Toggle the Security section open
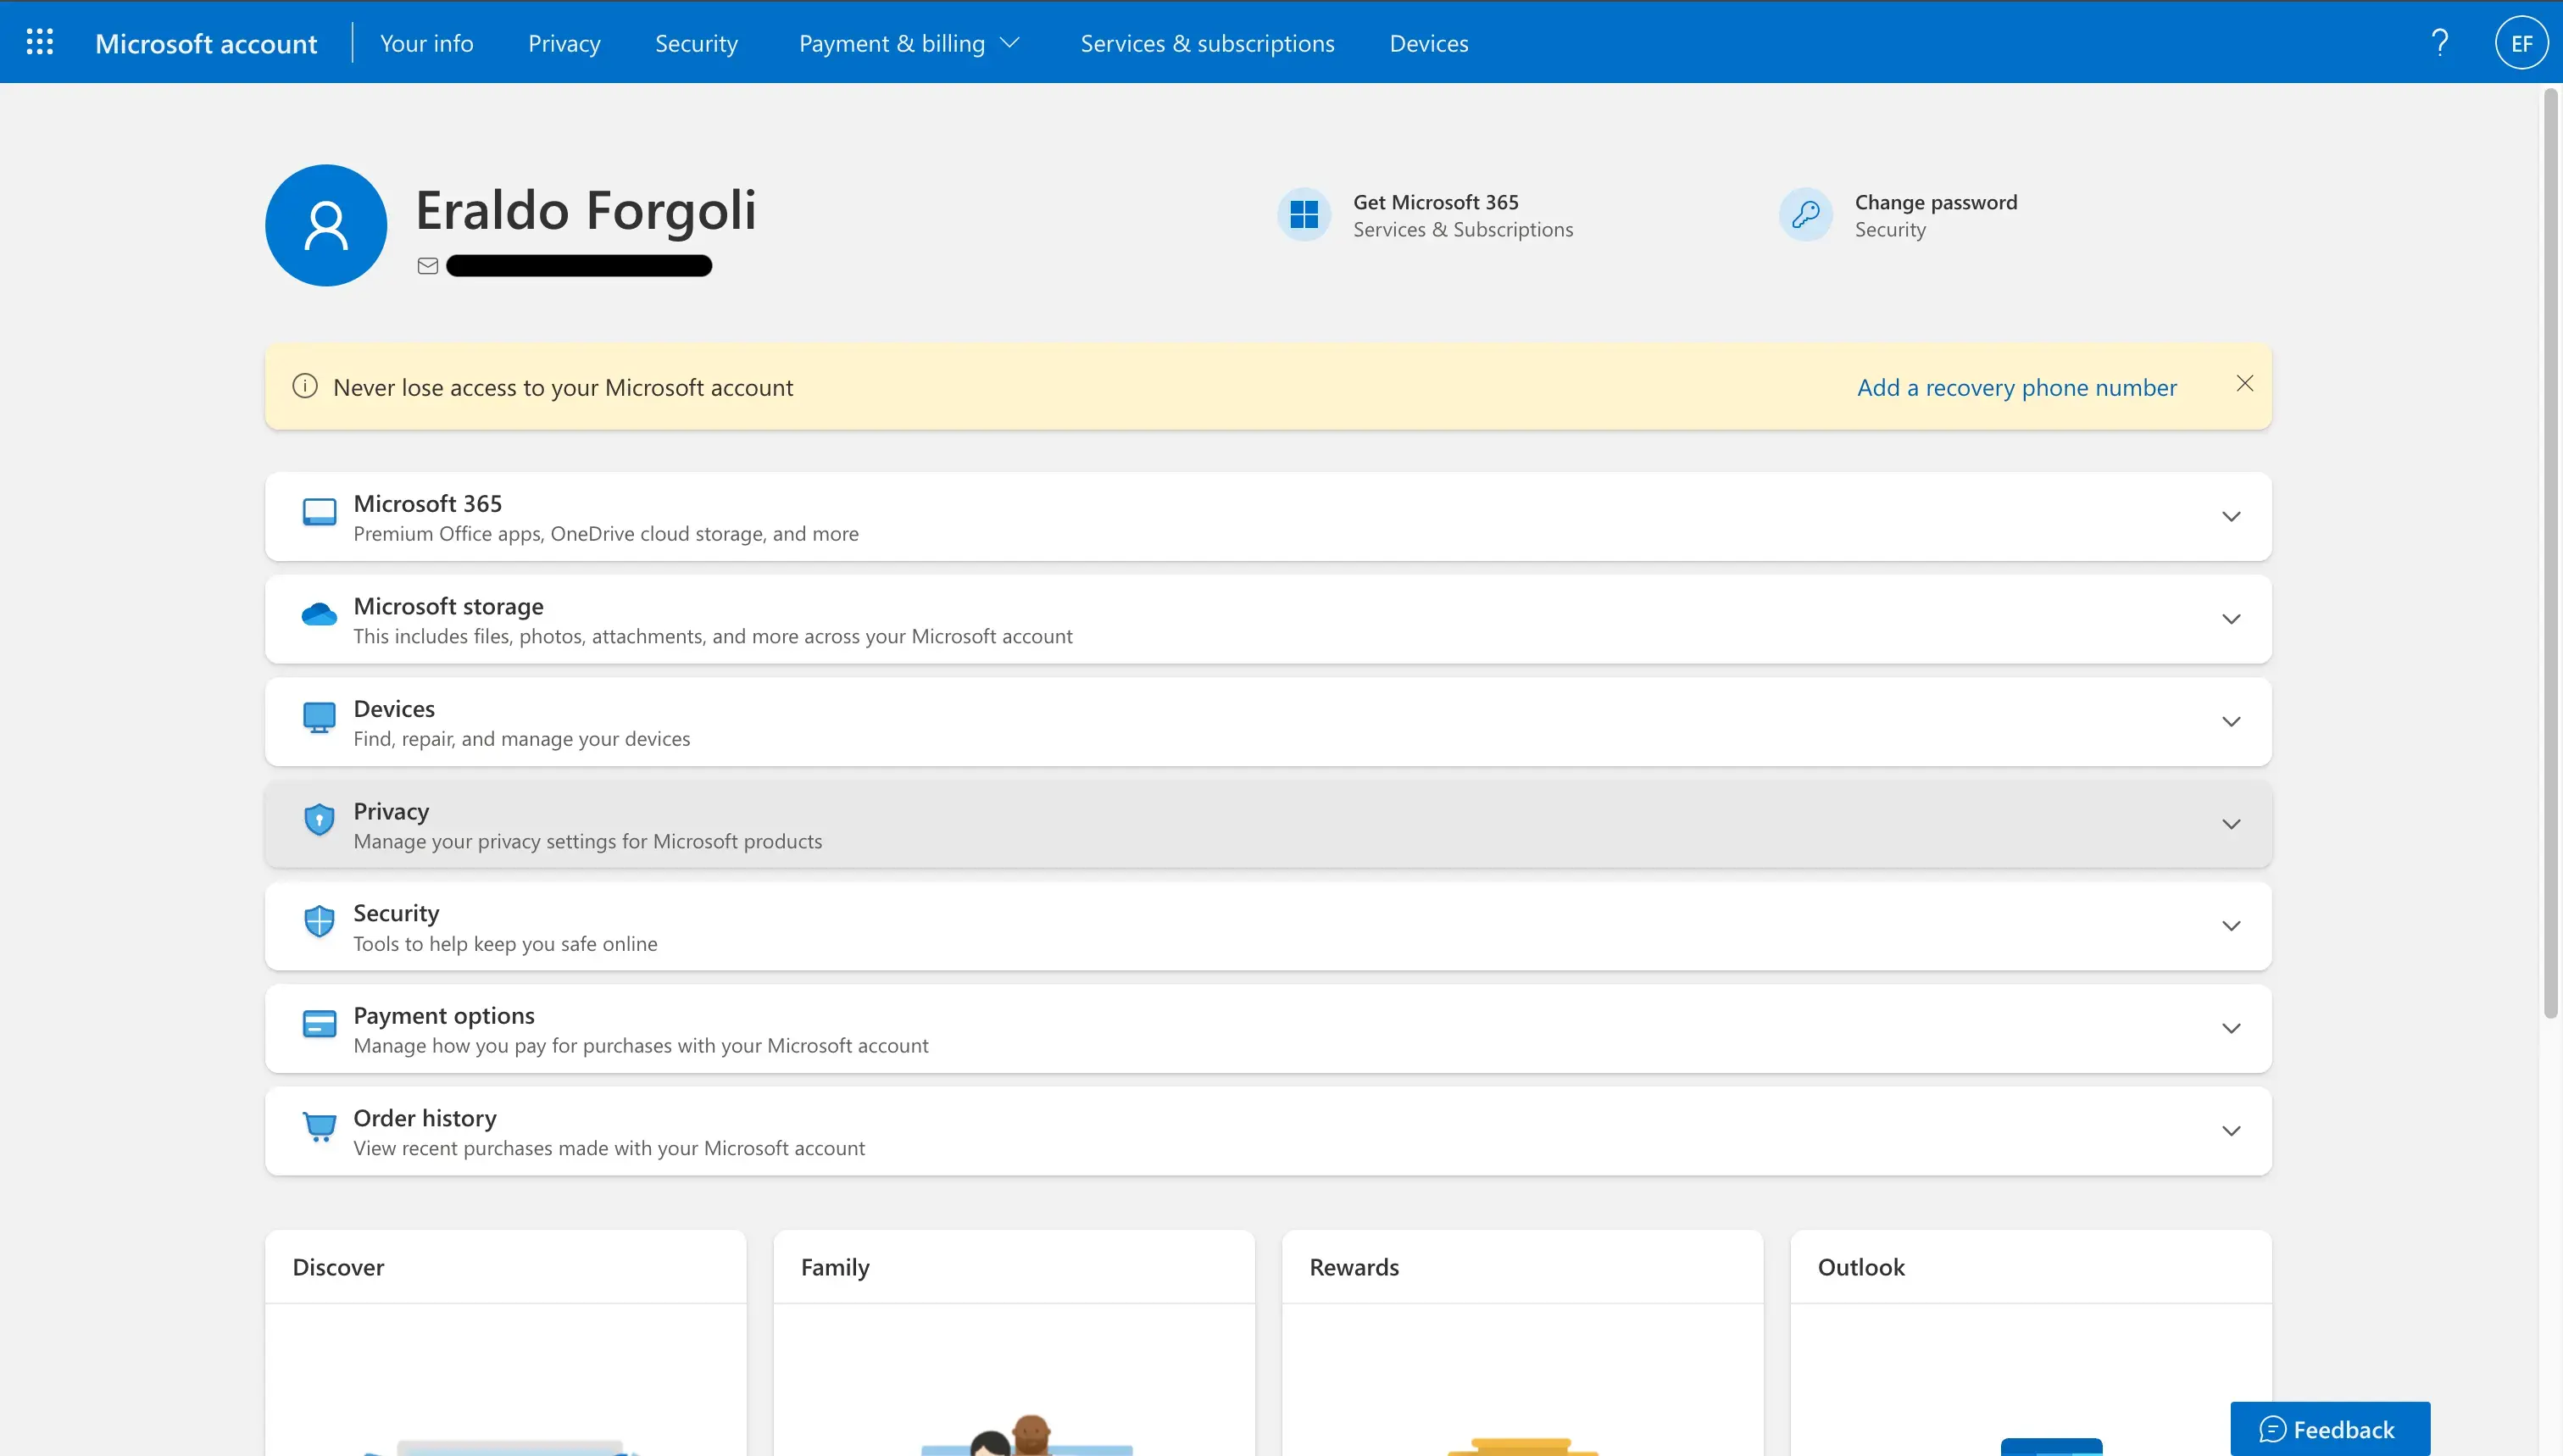The width and height of the screenshot is (2563, 1456). [x=2228, y=926]
